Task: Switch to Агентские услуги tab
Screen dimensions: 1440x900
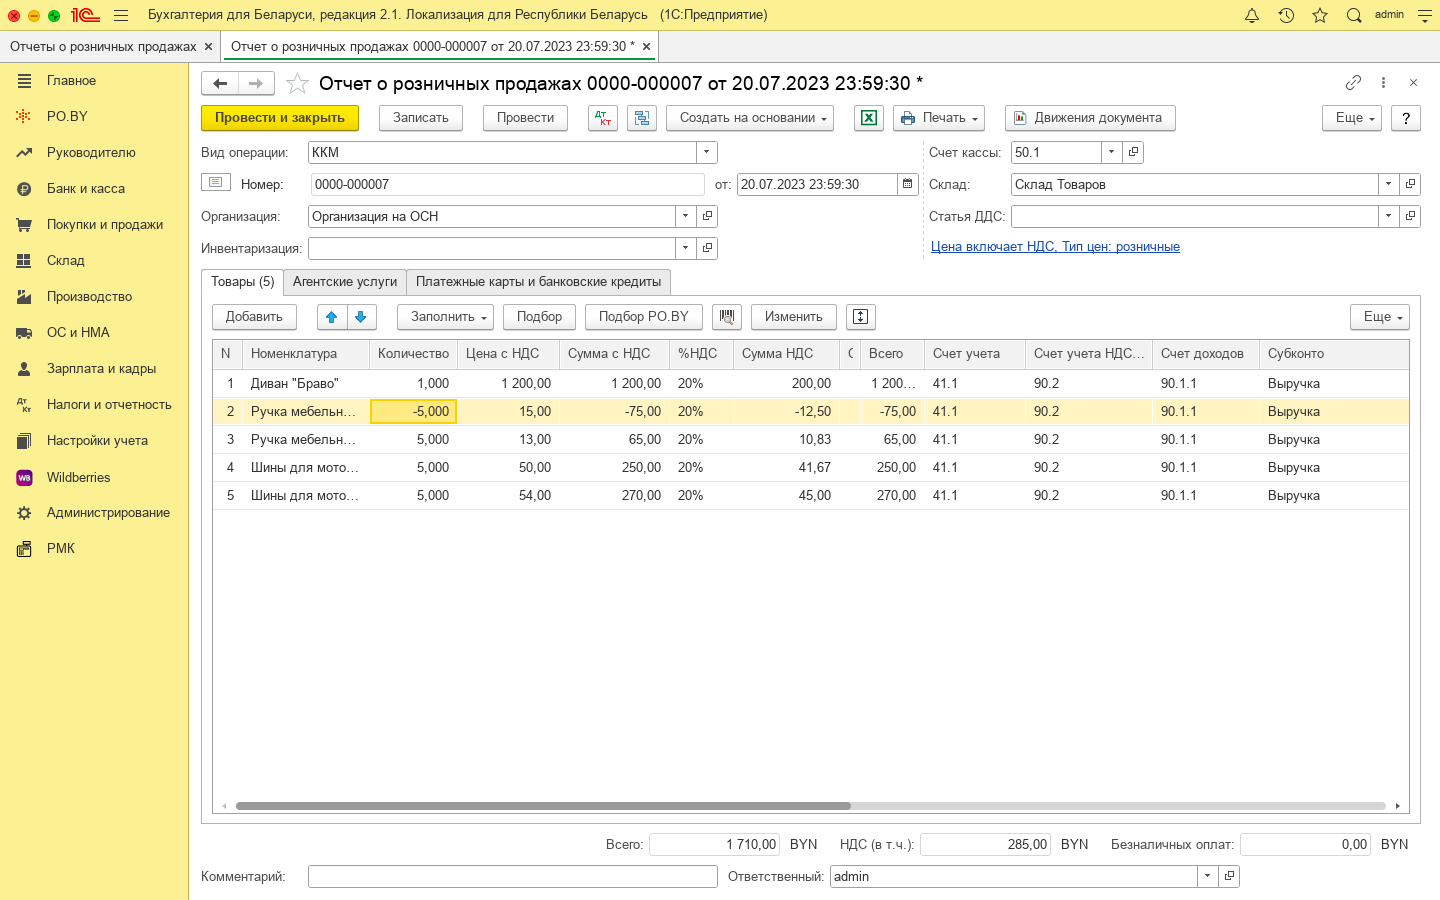Action: tap(345, 282)
